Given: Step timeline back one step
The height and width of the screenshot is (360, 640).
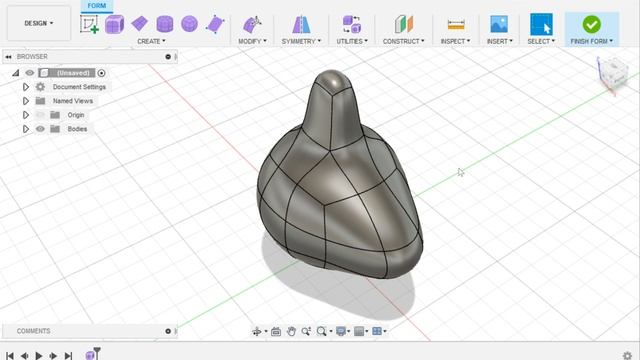Looking at the screenshot, I should tap(24, 356).
